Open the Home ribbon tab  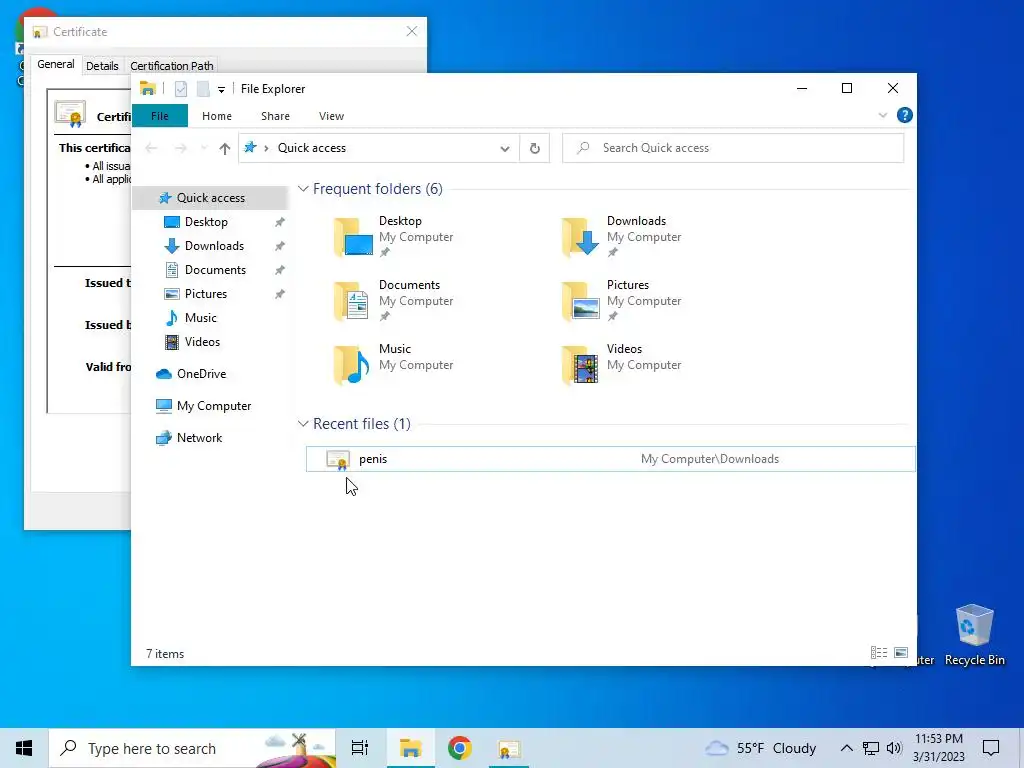217,116
